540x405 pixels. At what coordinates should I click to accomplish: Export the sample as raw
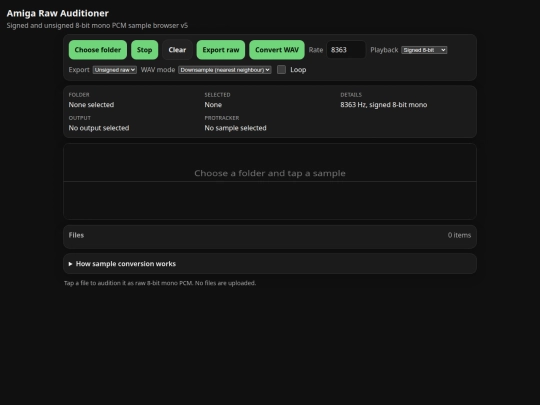(x=220, y=50)
